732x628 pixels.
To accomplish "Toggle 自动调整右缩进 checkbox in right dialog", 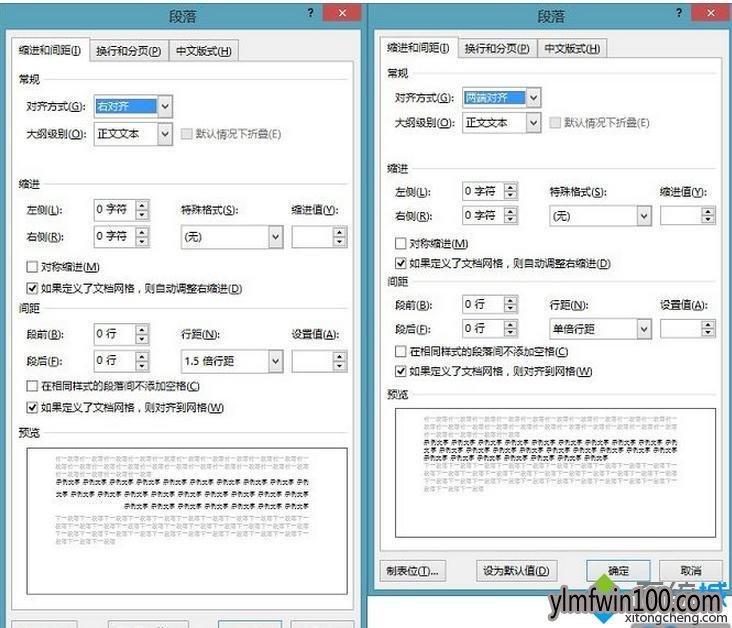I will pos(401,263).
